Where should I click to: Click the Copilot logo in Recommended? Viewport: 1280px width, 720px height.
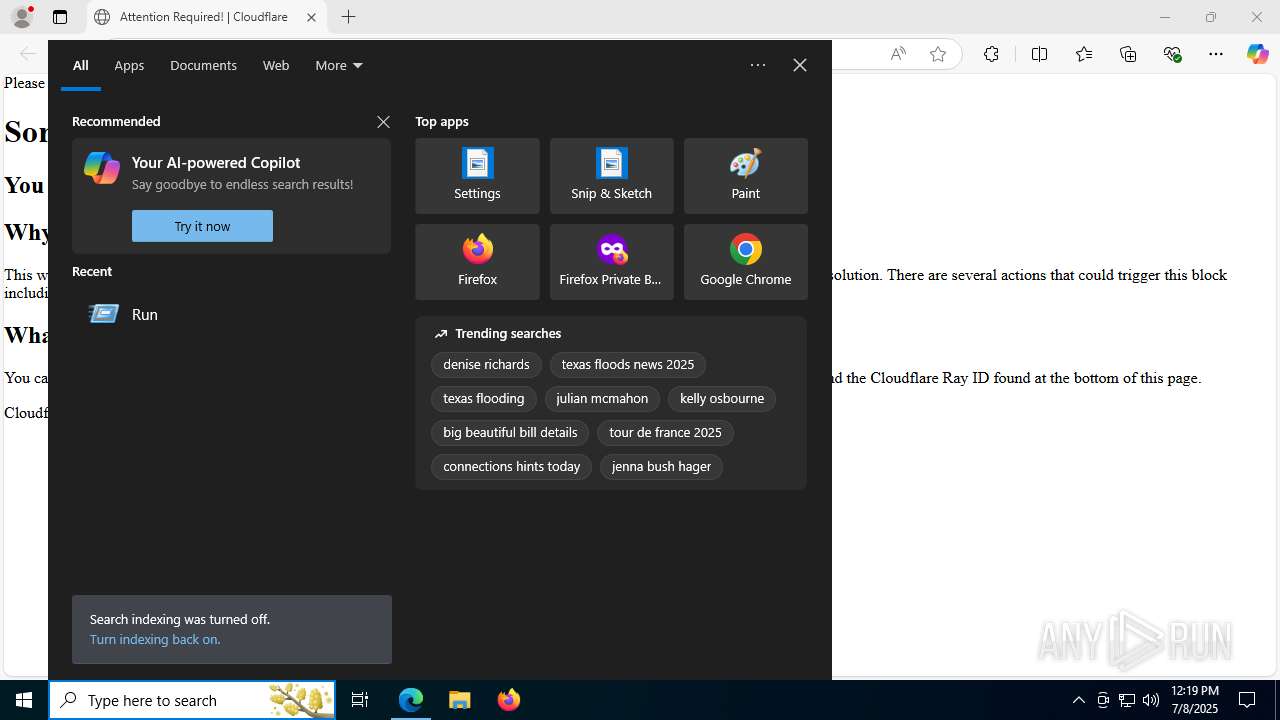point(102,168)
